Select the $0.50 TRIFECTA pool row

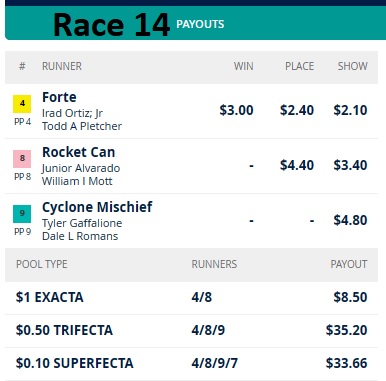pos(191,330)
